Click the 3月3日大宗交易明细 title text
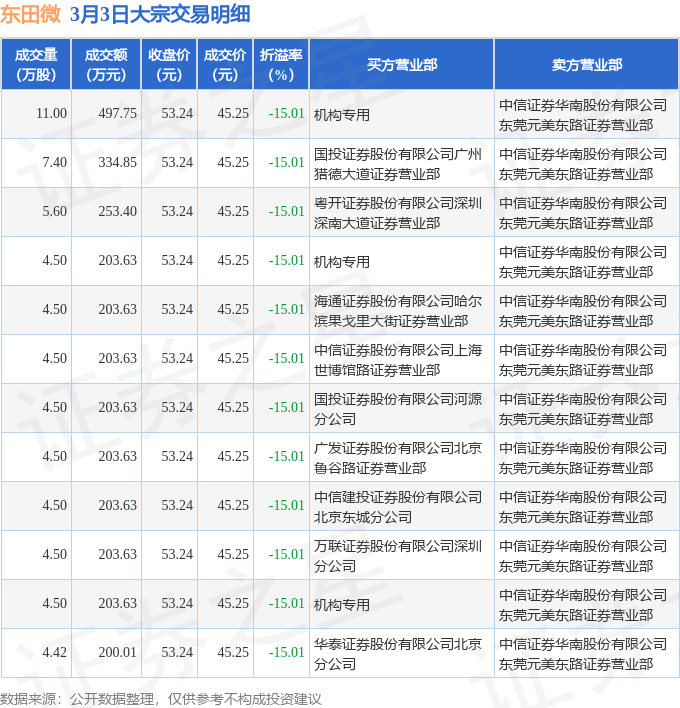 click(x=160, y=14)
